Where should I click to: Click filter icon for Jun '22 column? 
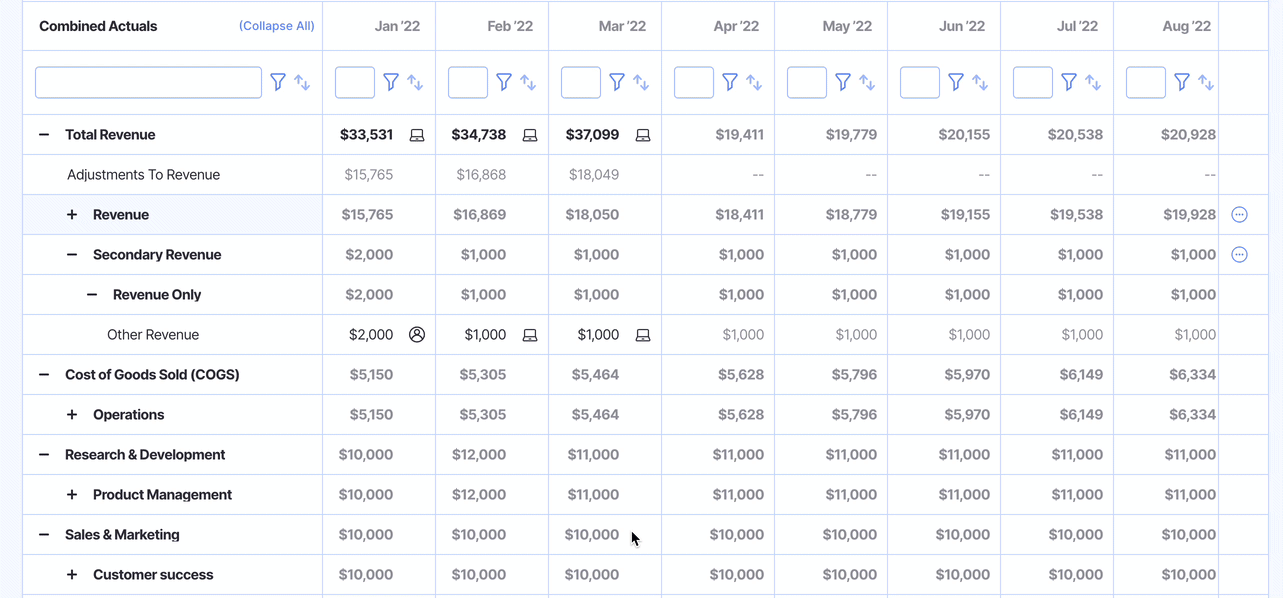[956, 82]
